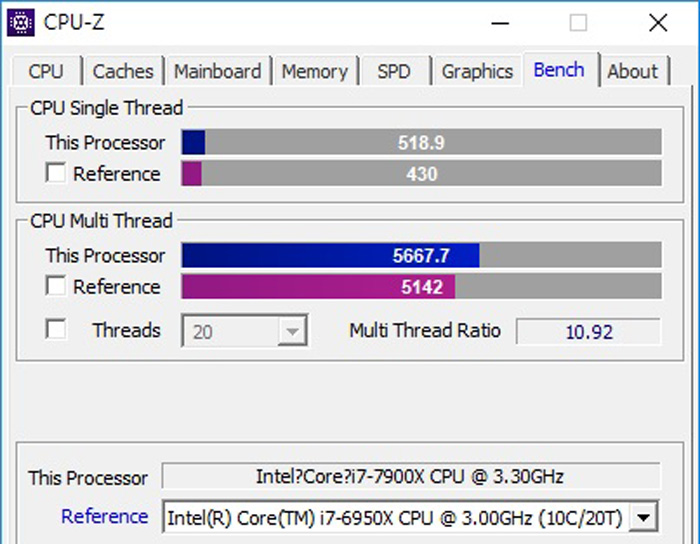Go to the Mainboard tab
This screenshot has height=544, width=700.
pyautogui.click(x=218, y=71)
